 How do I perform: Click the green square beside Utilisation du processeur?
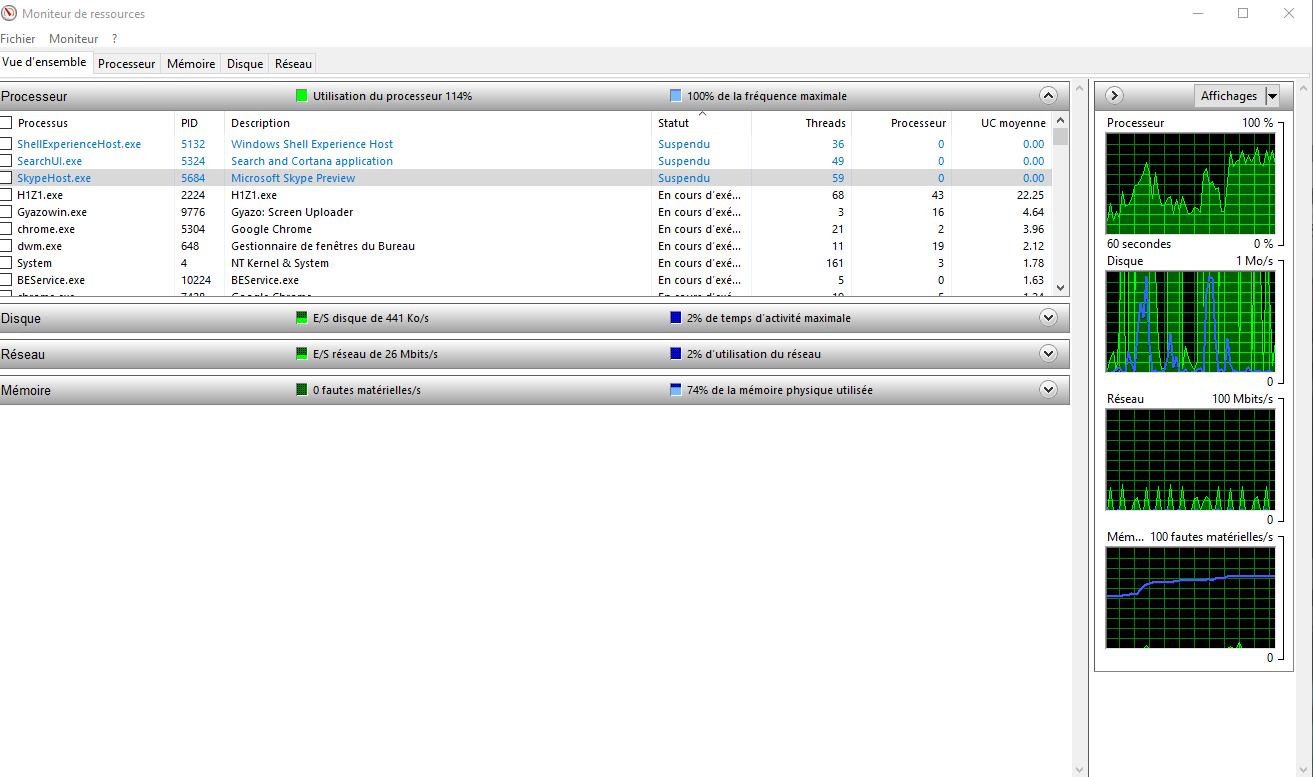302,96
